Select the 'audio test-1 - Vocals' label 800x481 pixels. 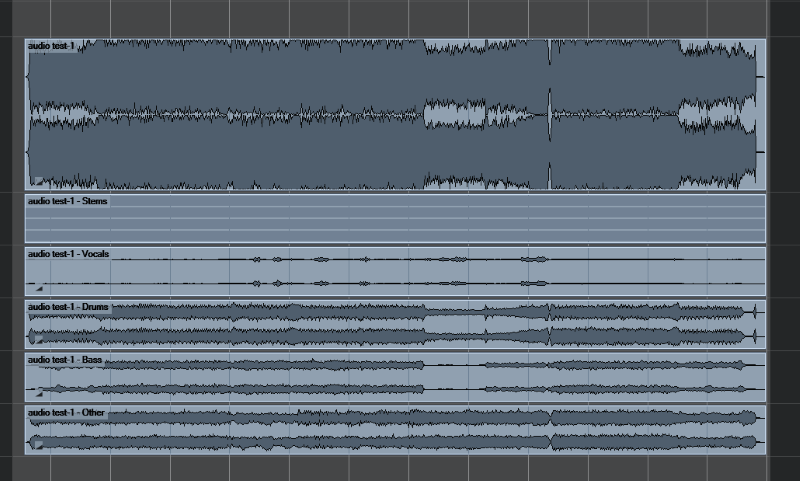coord(69,254)
